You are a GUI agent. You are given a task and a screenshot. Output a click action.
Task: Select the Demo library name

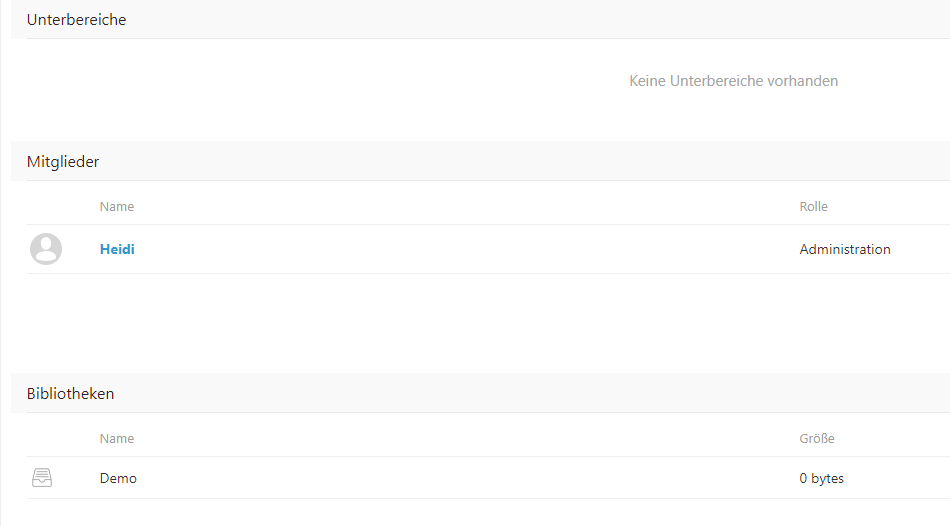click(x=118, y=478)
